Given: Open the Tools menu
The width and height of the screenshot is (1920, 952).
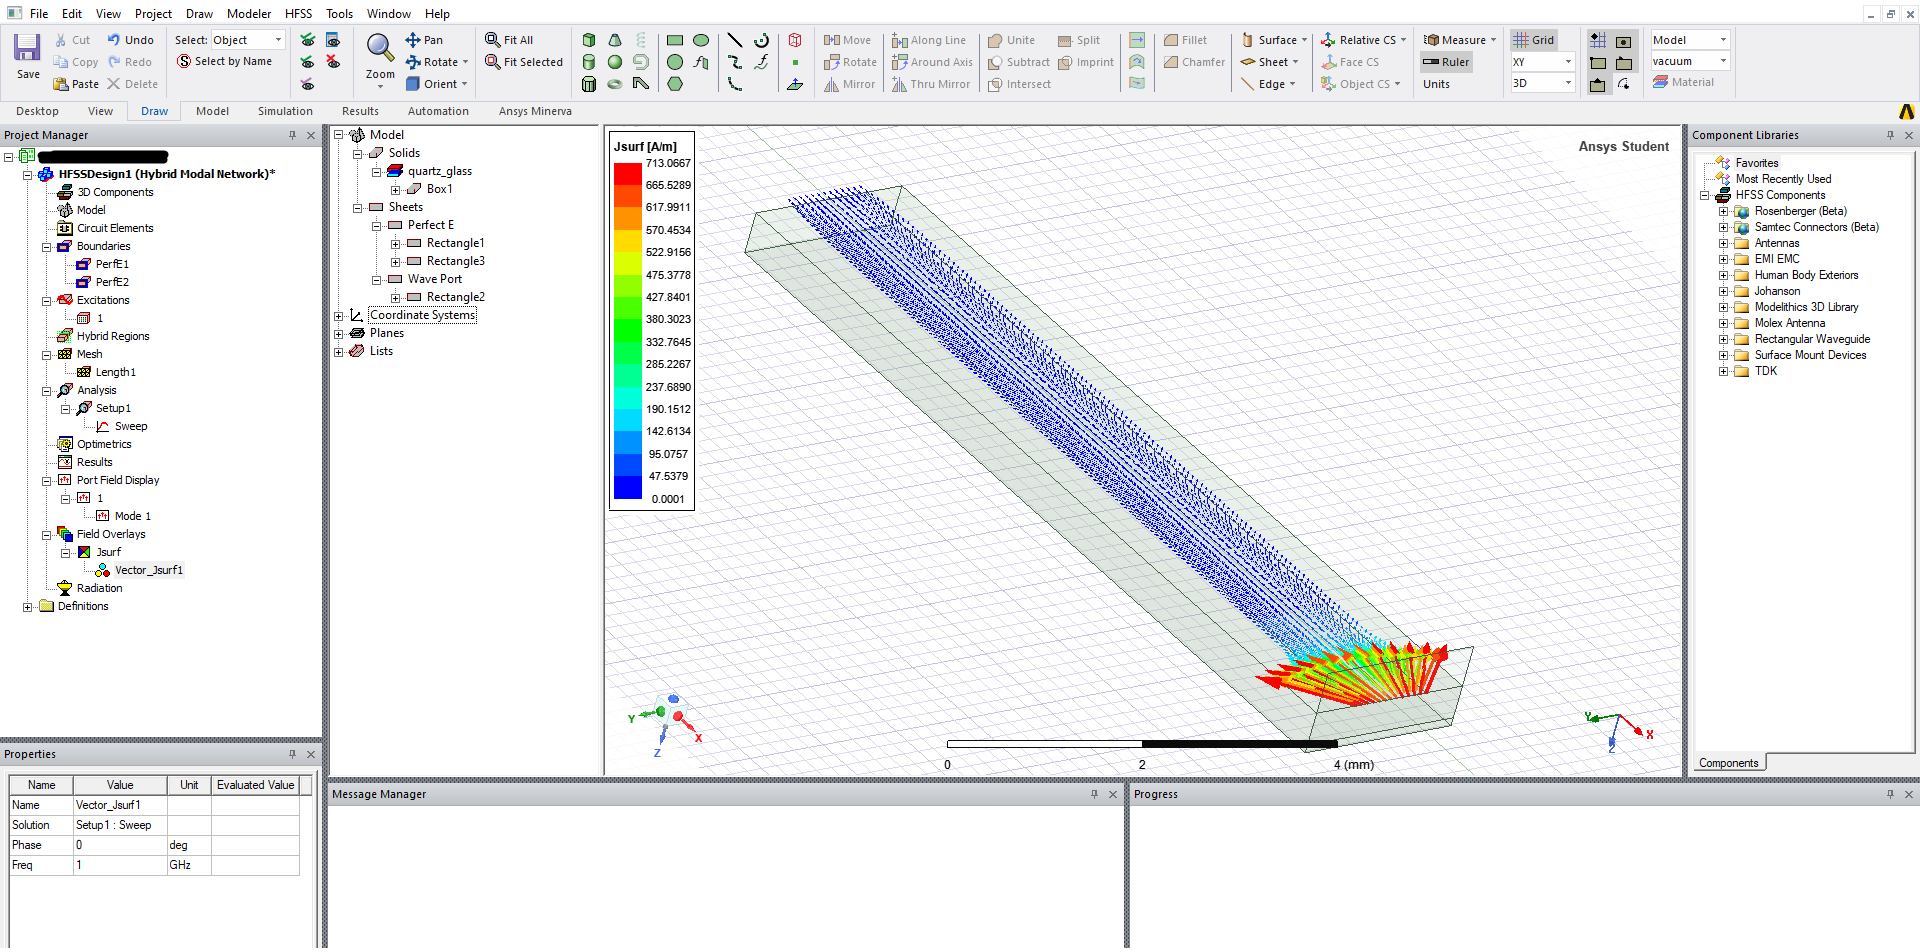Looking at the screenshot, I should 339,14.
